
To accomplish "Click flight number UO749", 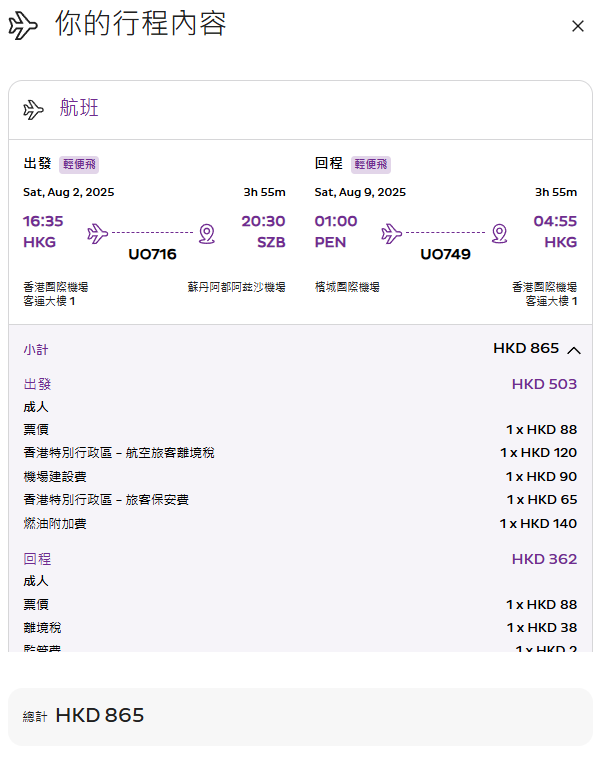I will click(x=445, y=254).
